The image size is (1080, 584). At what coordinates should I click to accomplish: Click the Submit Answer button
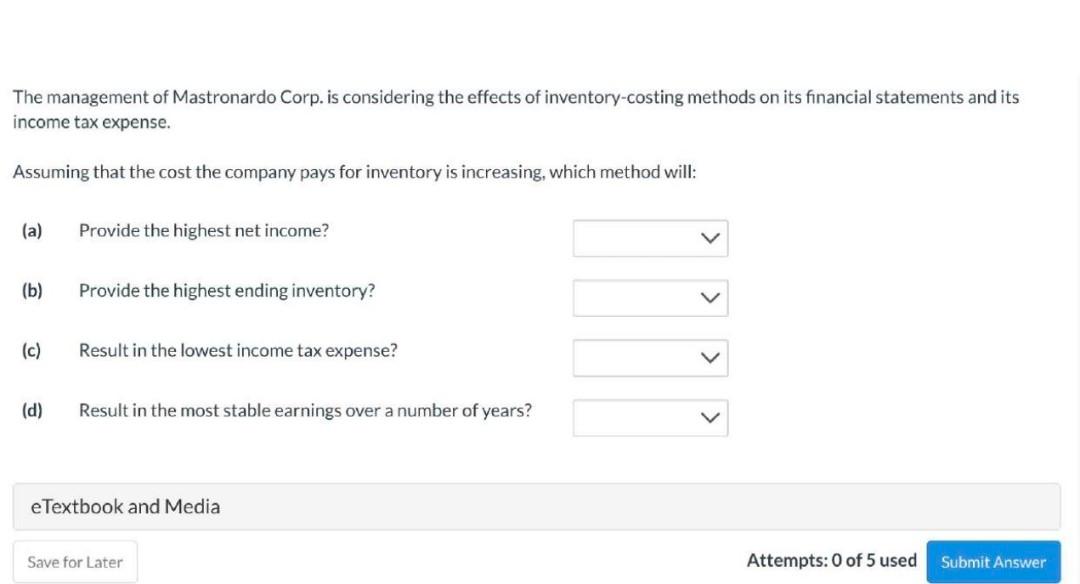pyautogui.click(x=994, y=561)
